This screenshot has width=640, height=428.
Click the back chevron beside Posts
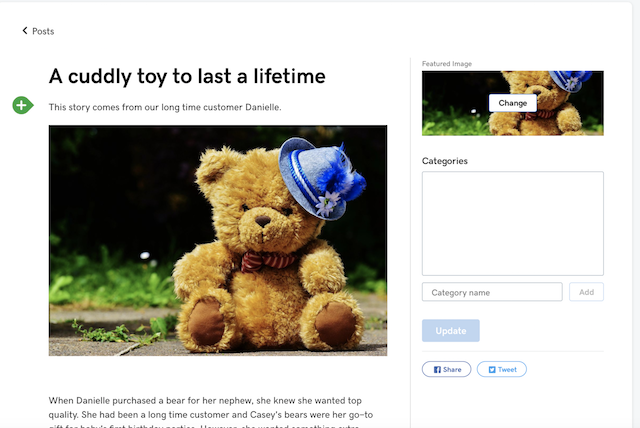[x=25, y=31]
